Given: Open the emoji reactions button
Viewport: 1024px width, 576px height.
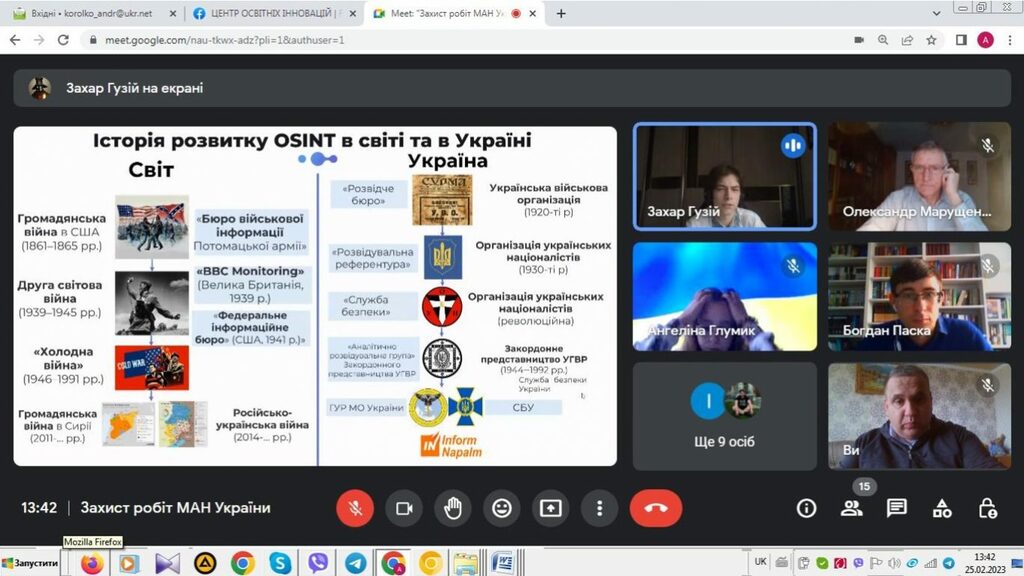Looking at the screenshot, I should point(502,508).
